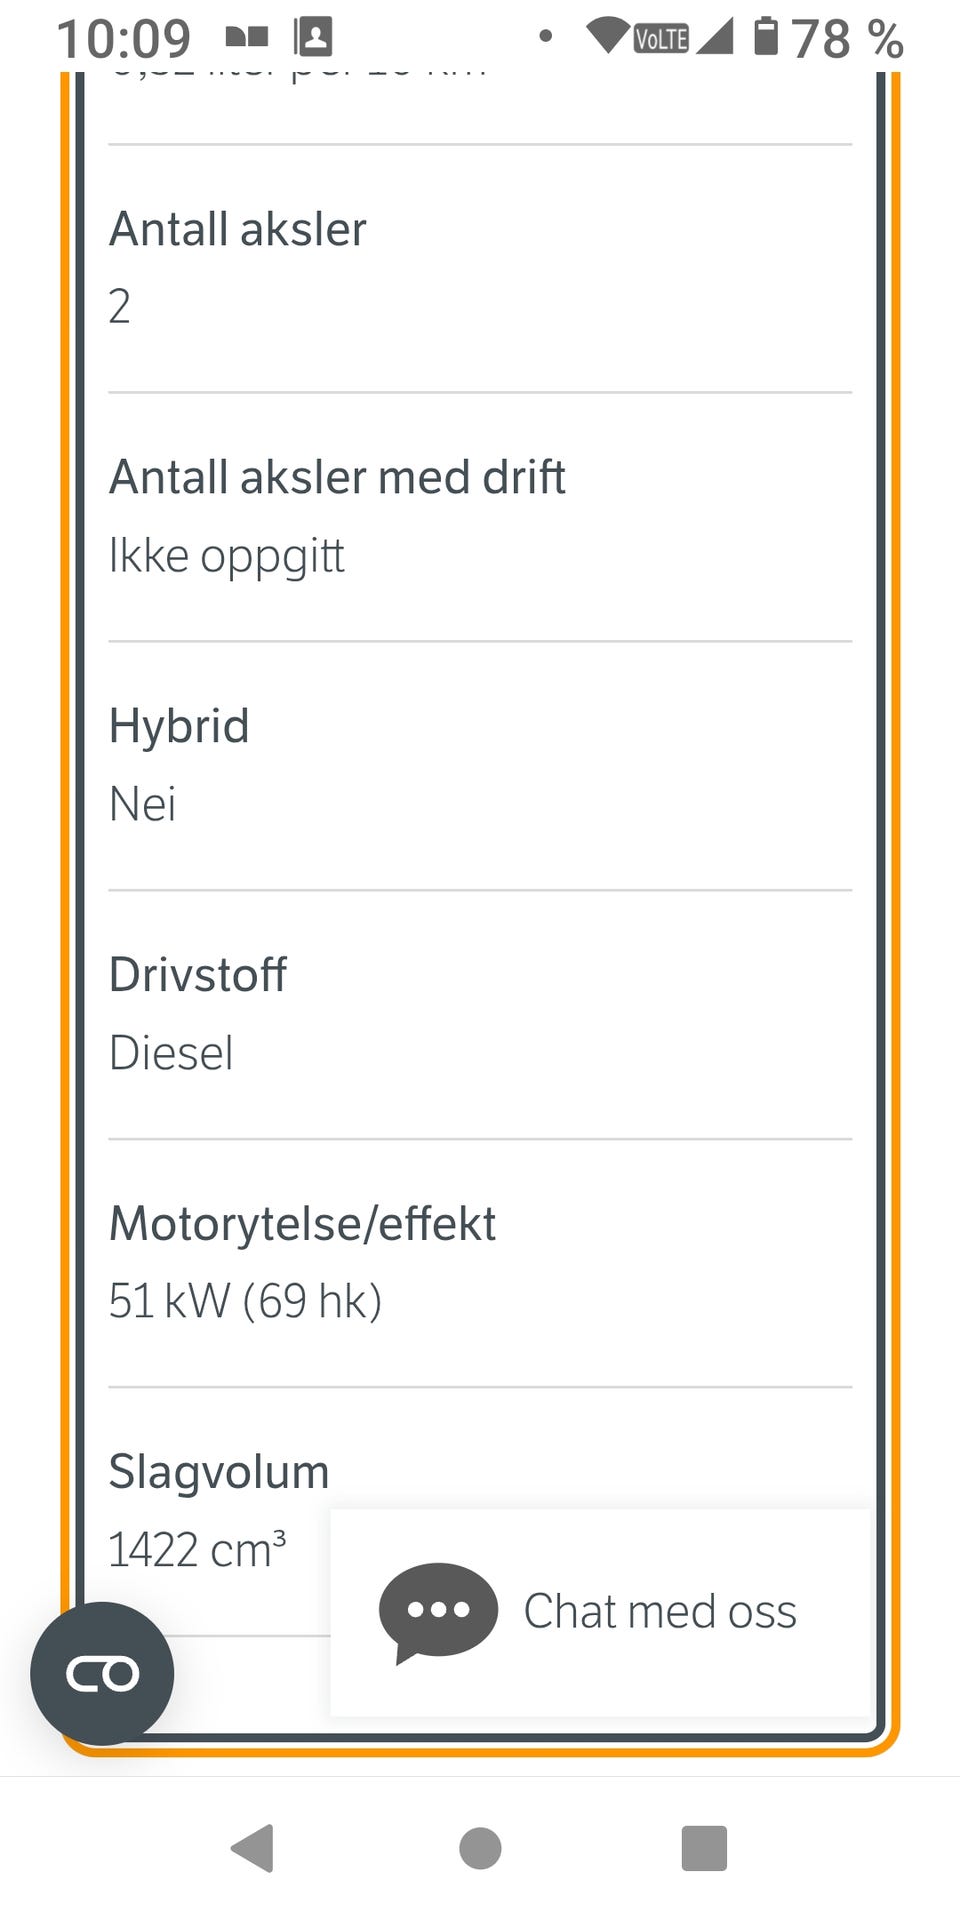Tap the 51 kW (69 hk) value

(245, 1302)
